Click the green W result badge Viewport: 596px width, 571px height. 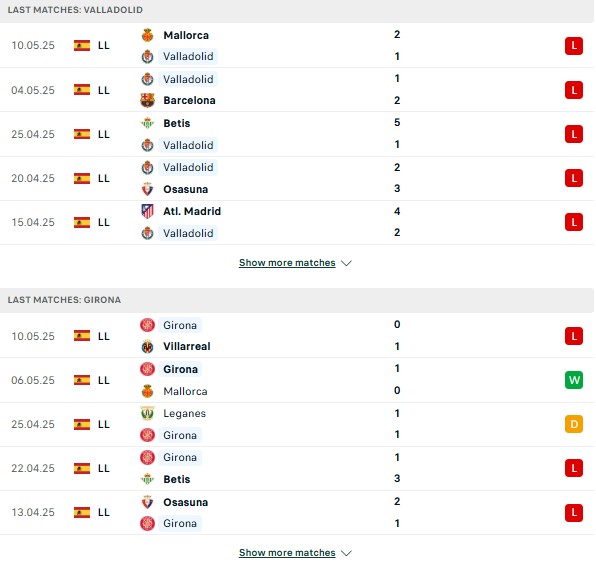(x=574, y=380)
